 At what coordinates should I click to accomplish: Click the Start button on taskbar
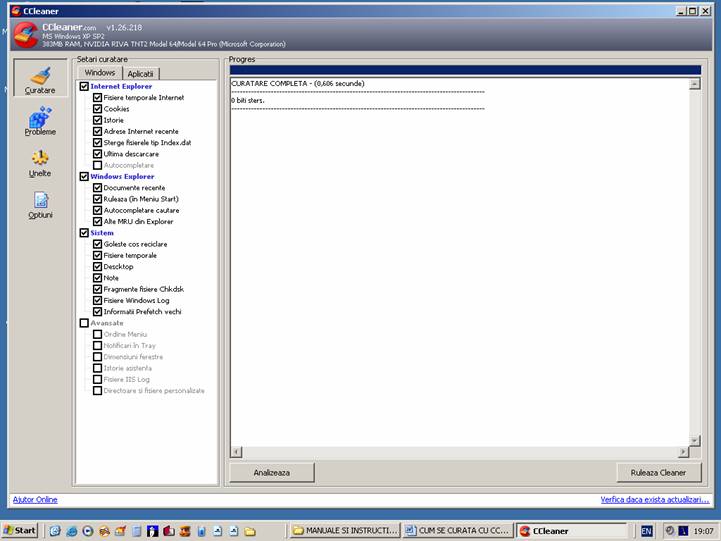point(20,530)
